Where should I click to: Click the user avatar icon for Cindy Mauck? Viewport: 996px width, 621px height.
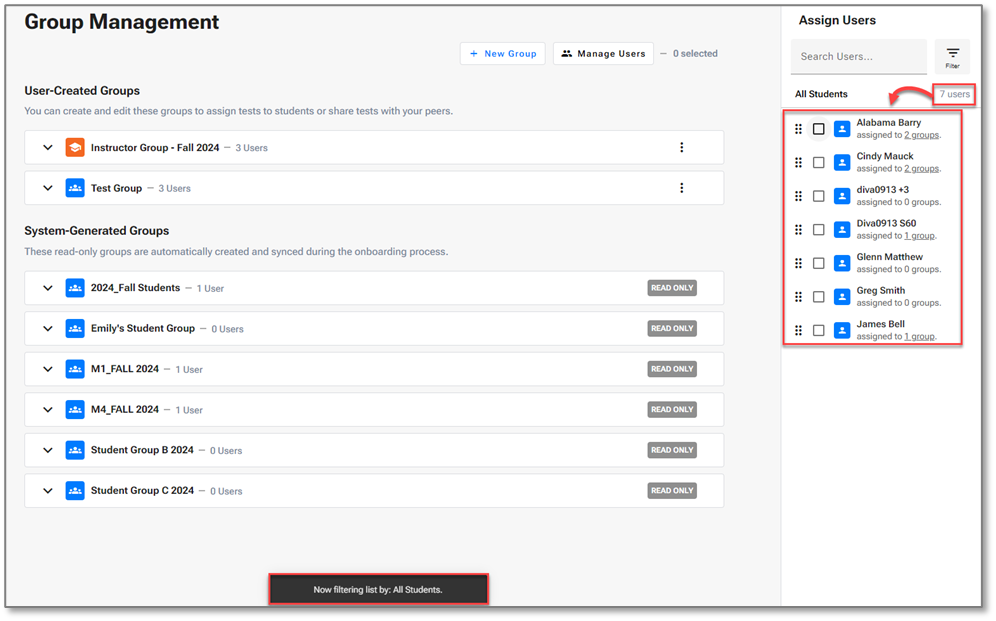pyautogui.click(x=842, y=162)
